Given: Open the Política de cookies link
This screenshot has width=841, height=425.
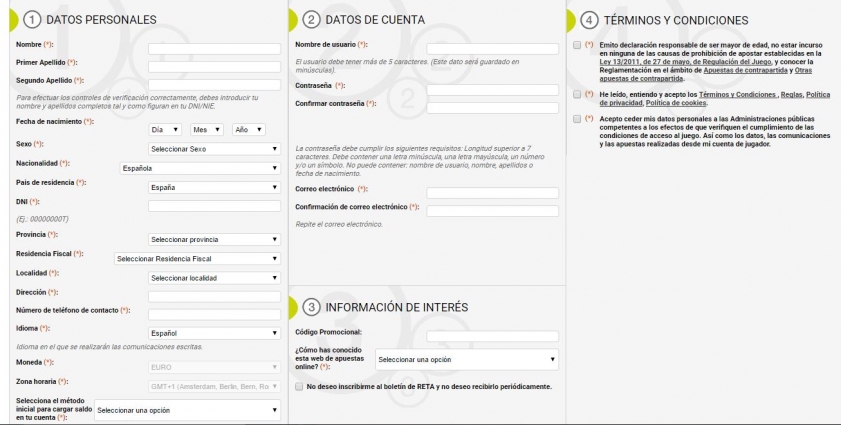Looking at the screenshot, I should coord(676,103).
